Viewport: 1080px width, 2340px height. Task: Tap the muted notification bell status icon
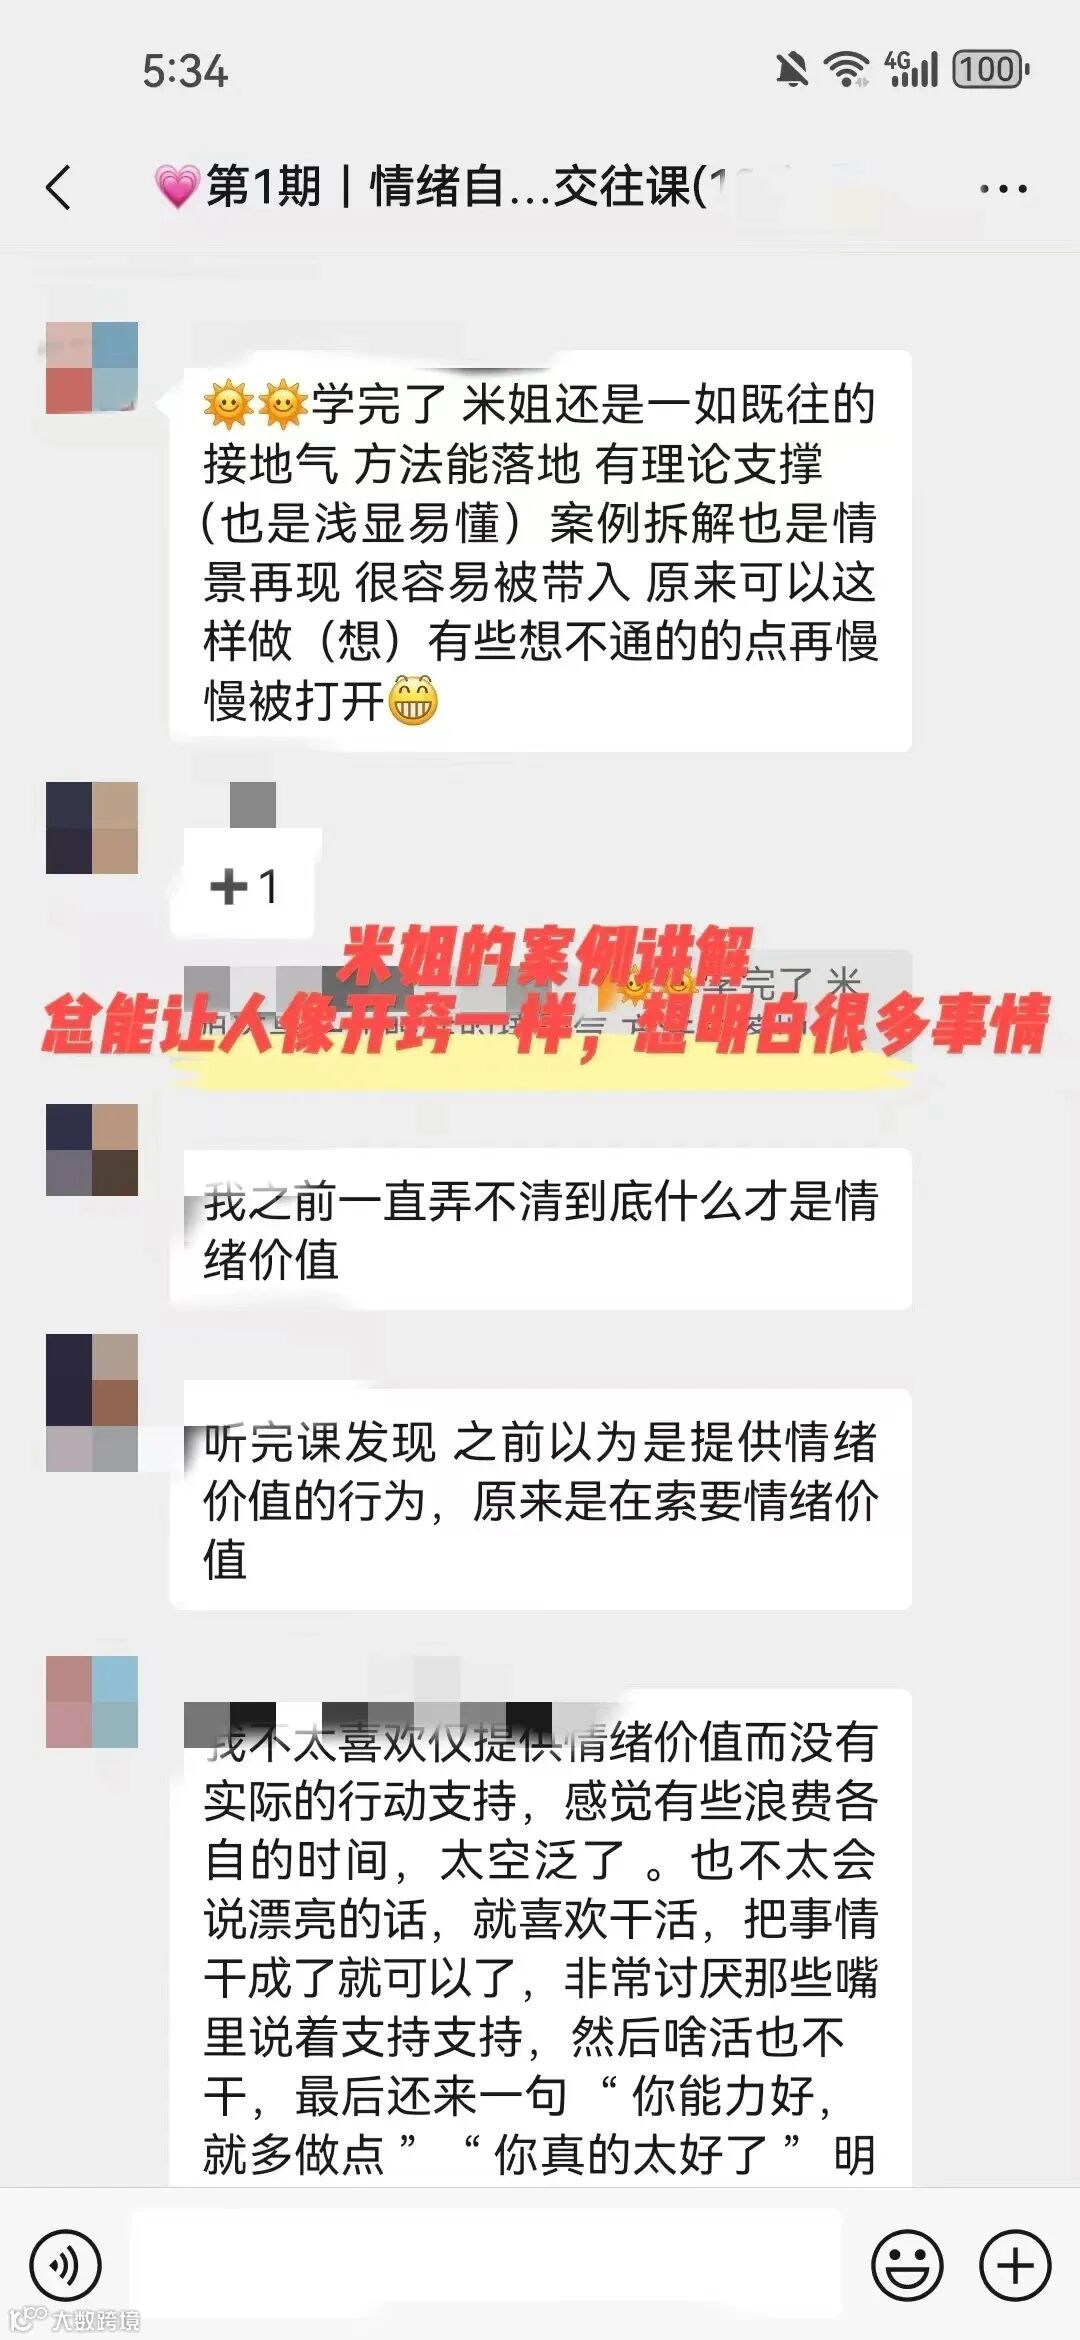click(793, 69)
